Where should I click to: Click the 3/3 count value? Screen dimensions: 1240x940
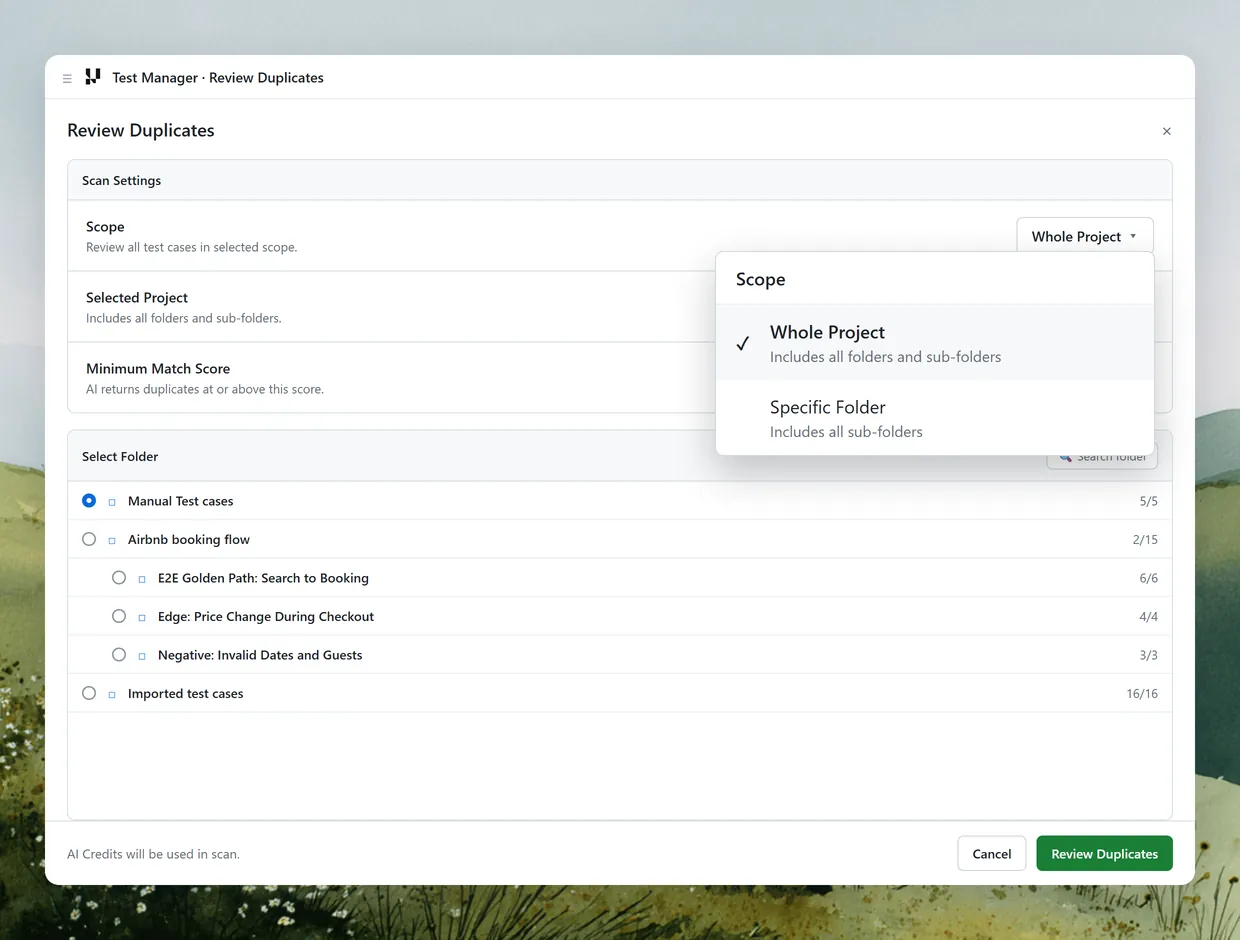[x=1149, y=655]
